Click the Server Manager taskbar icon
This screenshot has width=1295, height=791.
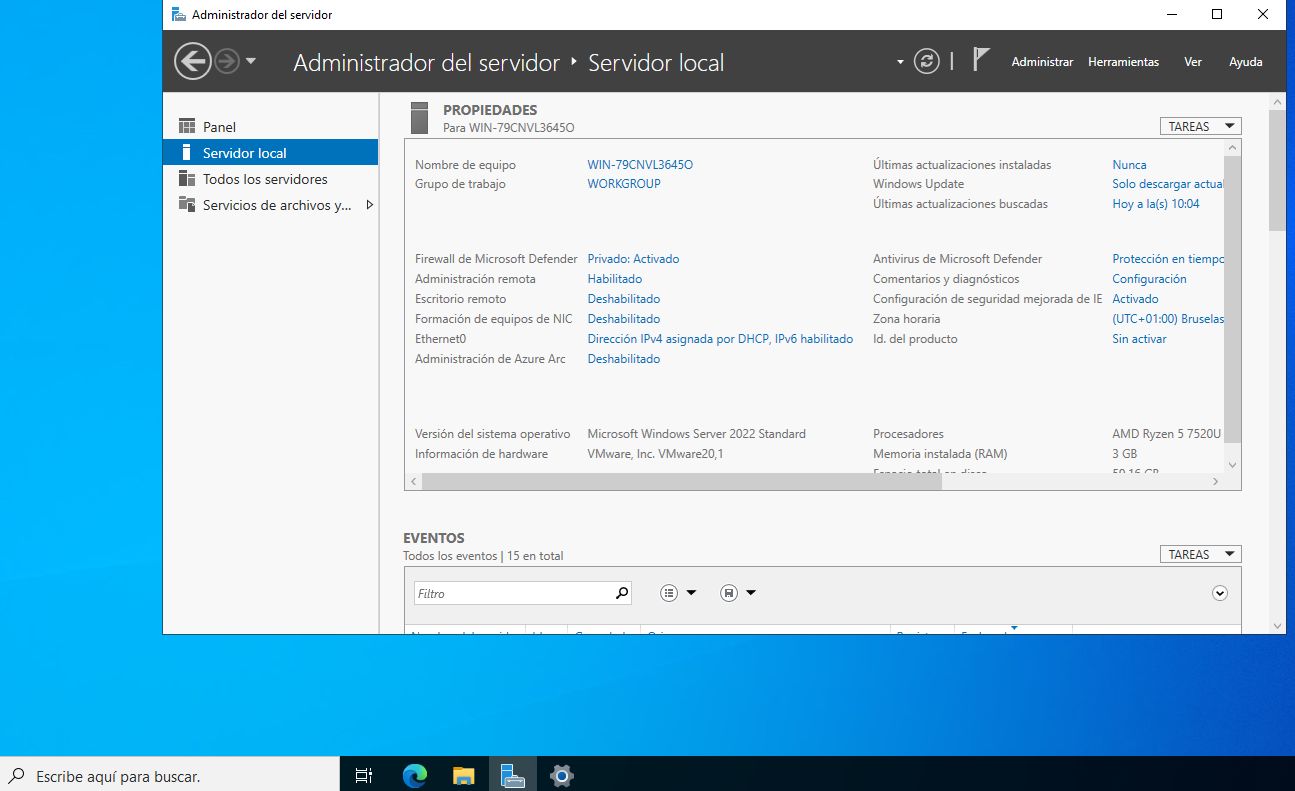point(513,775)
